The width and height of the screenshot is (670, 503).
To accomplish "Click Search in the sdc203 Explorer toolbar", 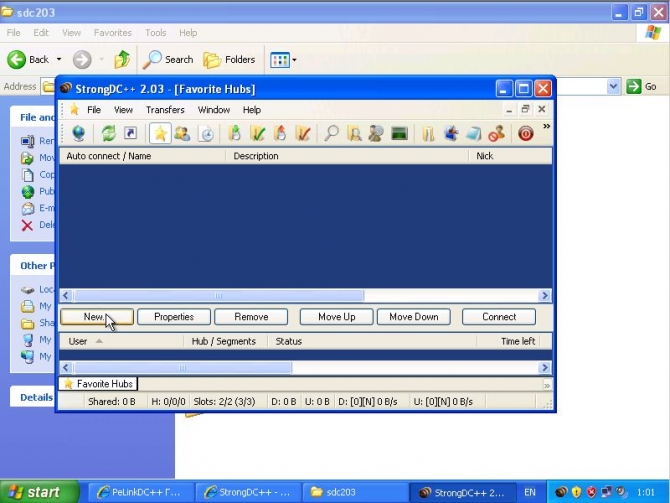I will point(168,59).
